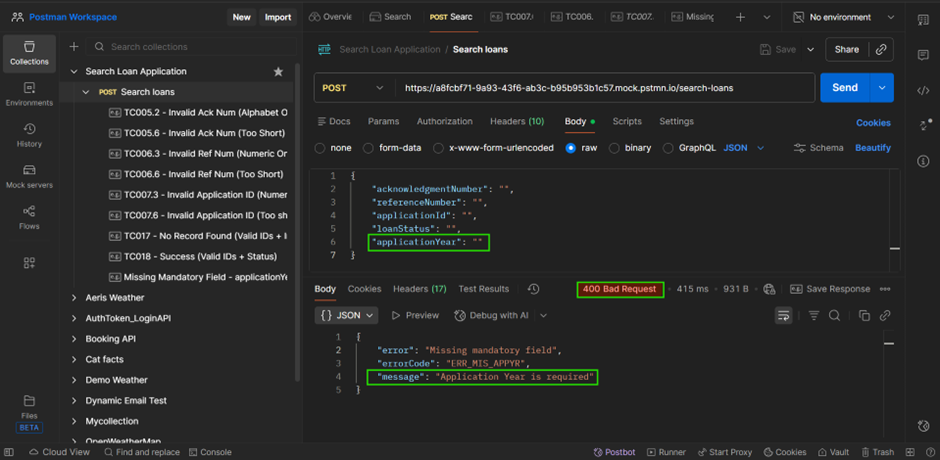
Task: Click the copy link icon next to Share
Action: click(x=881, y=50)
